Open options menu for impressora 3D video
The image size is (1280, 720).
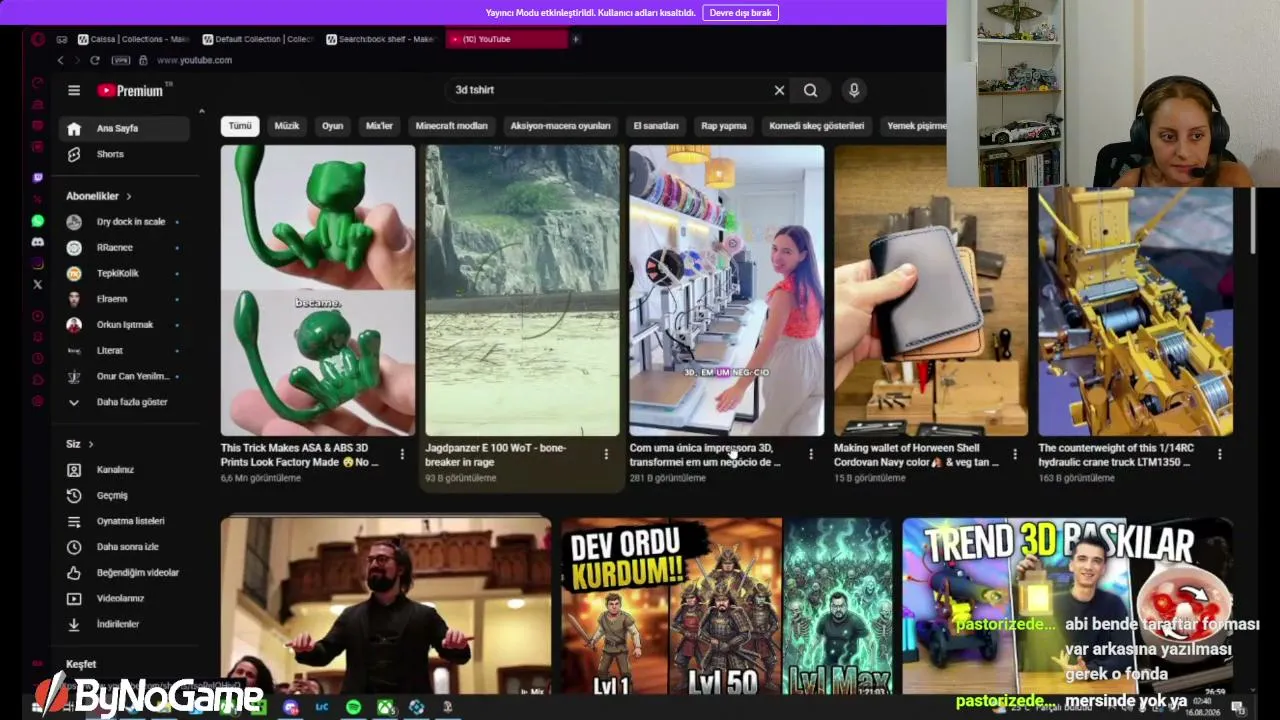811,454
